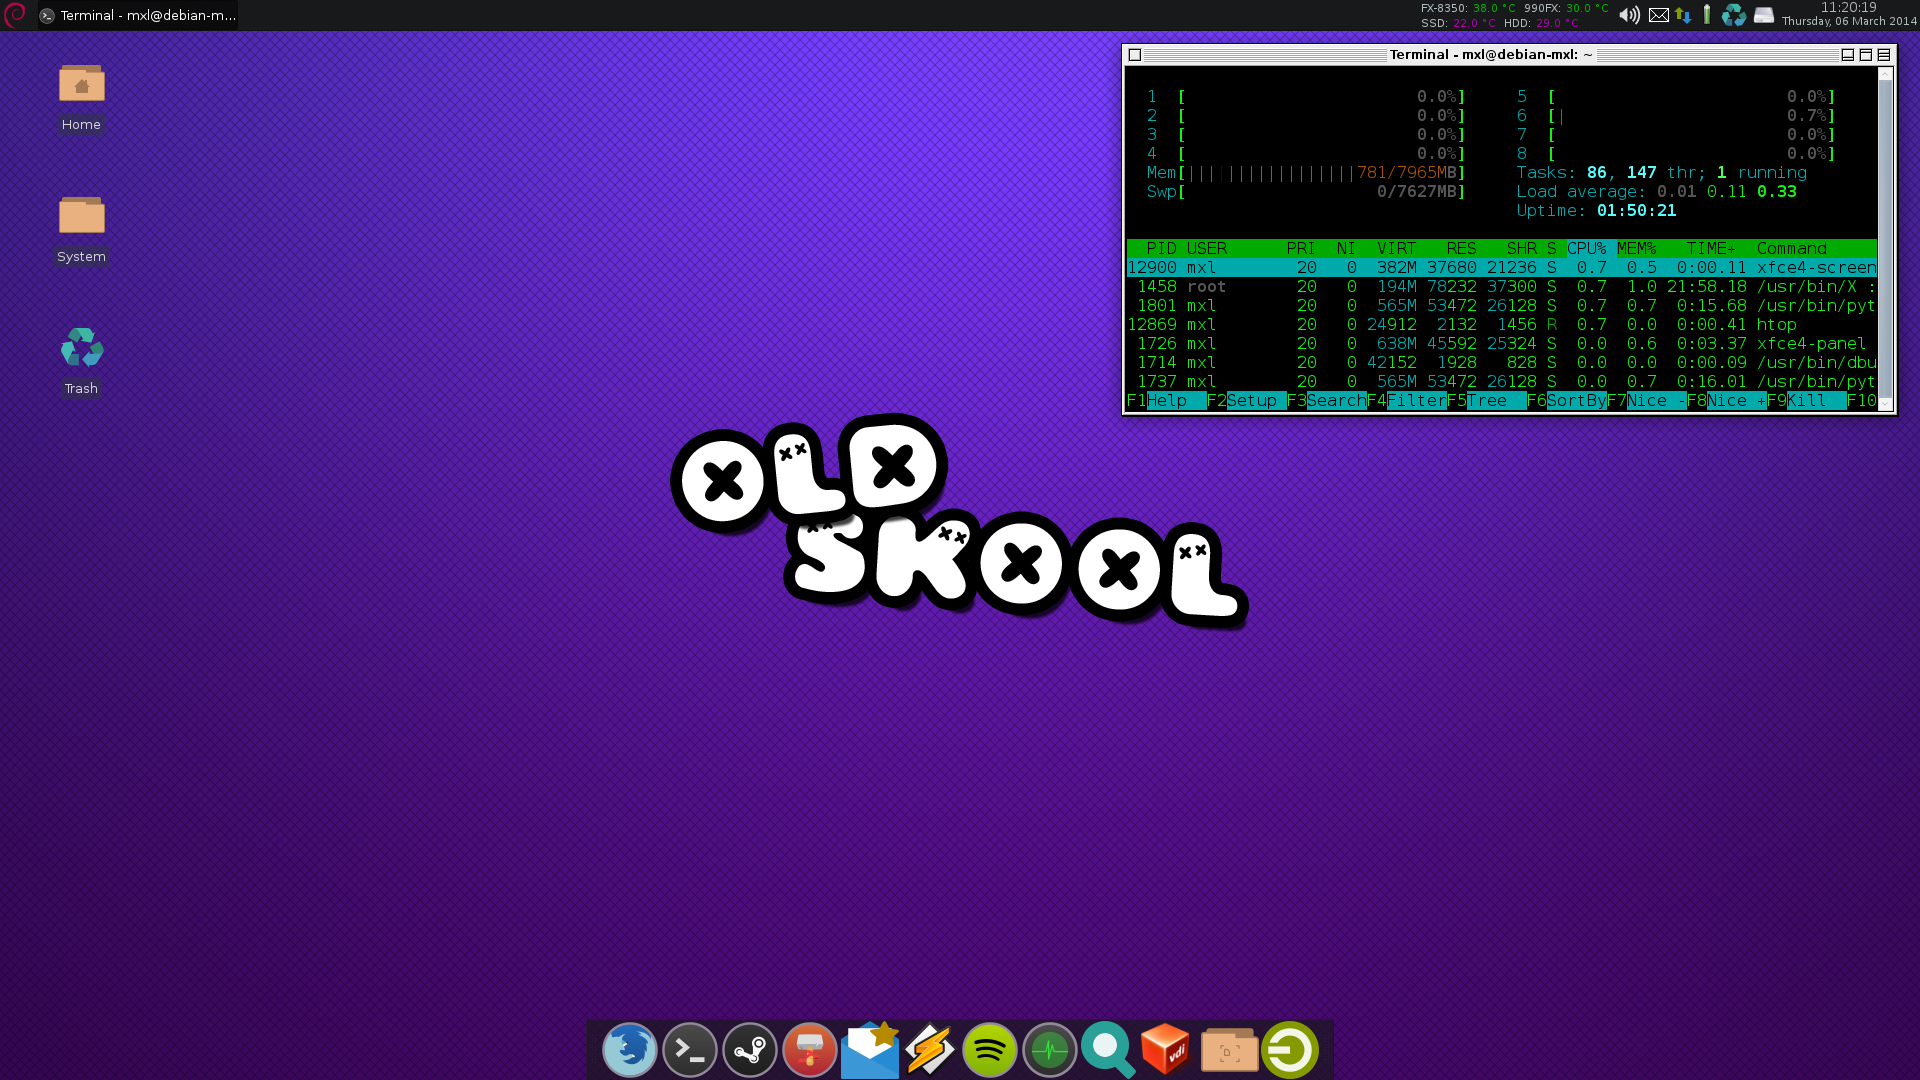The width and height of the screenshot is (1920, 1080).
Task: Sort by the Command column header
Action: point(1791,249)
